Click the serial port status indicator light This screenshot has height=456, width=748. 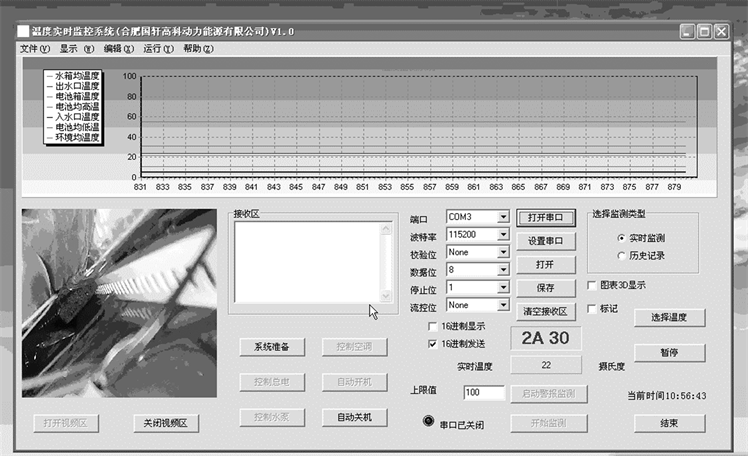click(x=430, y=420)
